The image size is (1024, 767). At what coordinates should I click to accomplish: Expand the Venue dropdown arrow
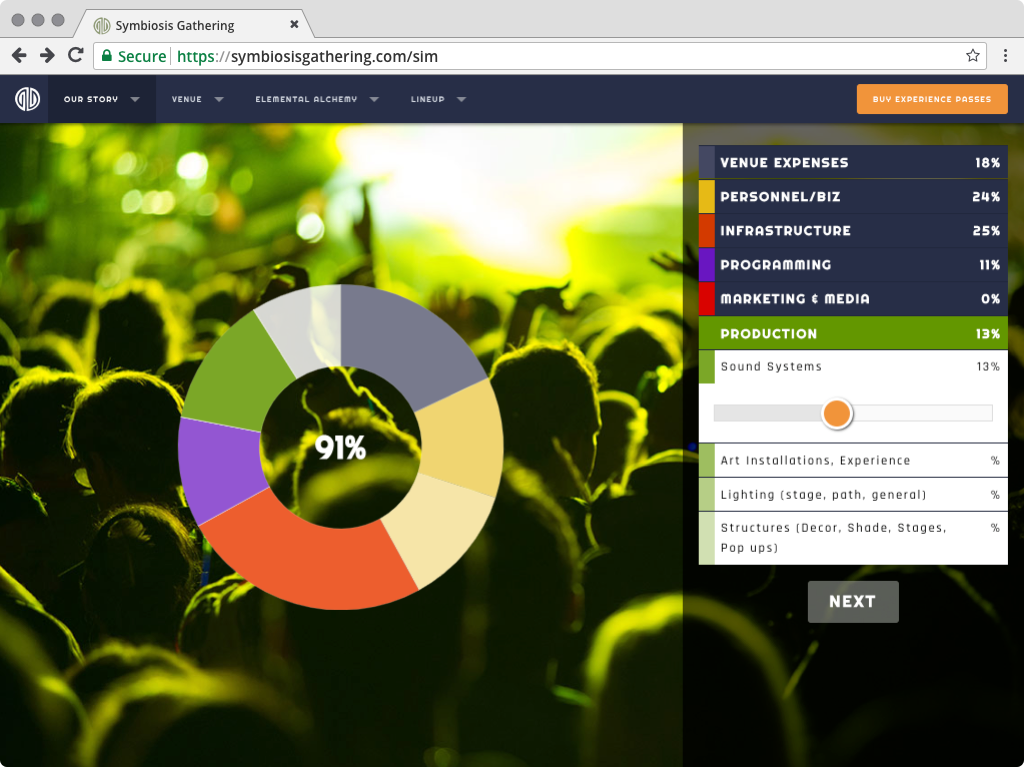click(x=219, y=99)
